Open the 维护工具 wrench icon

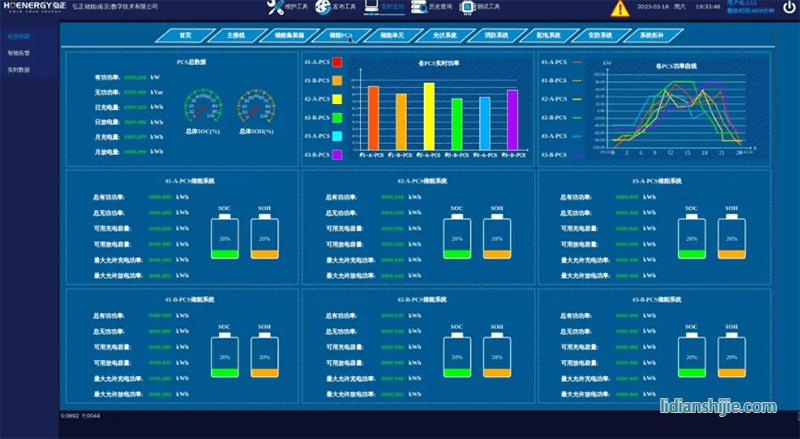(275, 8)
